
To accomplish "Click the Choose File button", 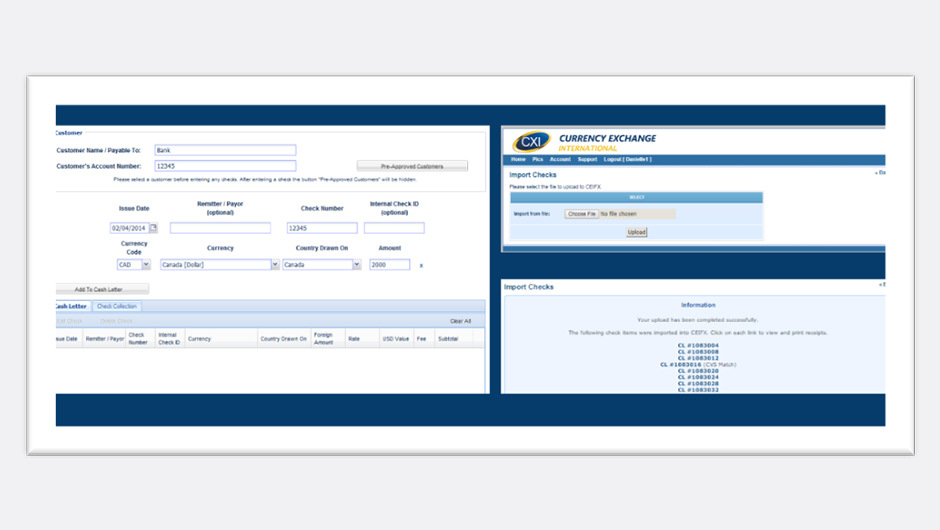I will [x=582, y=214].
